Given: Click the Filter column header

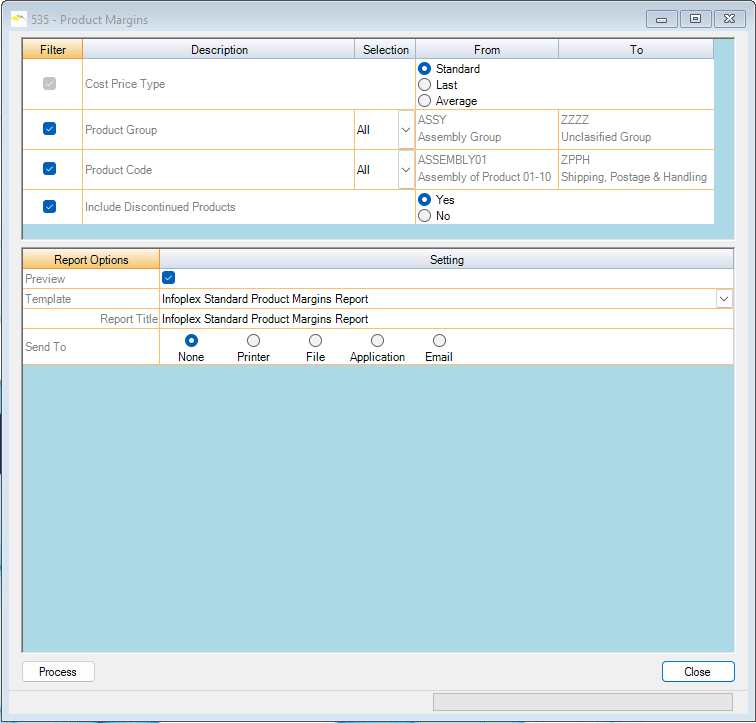Looking at the screenshot, I should tap(53, 50).
